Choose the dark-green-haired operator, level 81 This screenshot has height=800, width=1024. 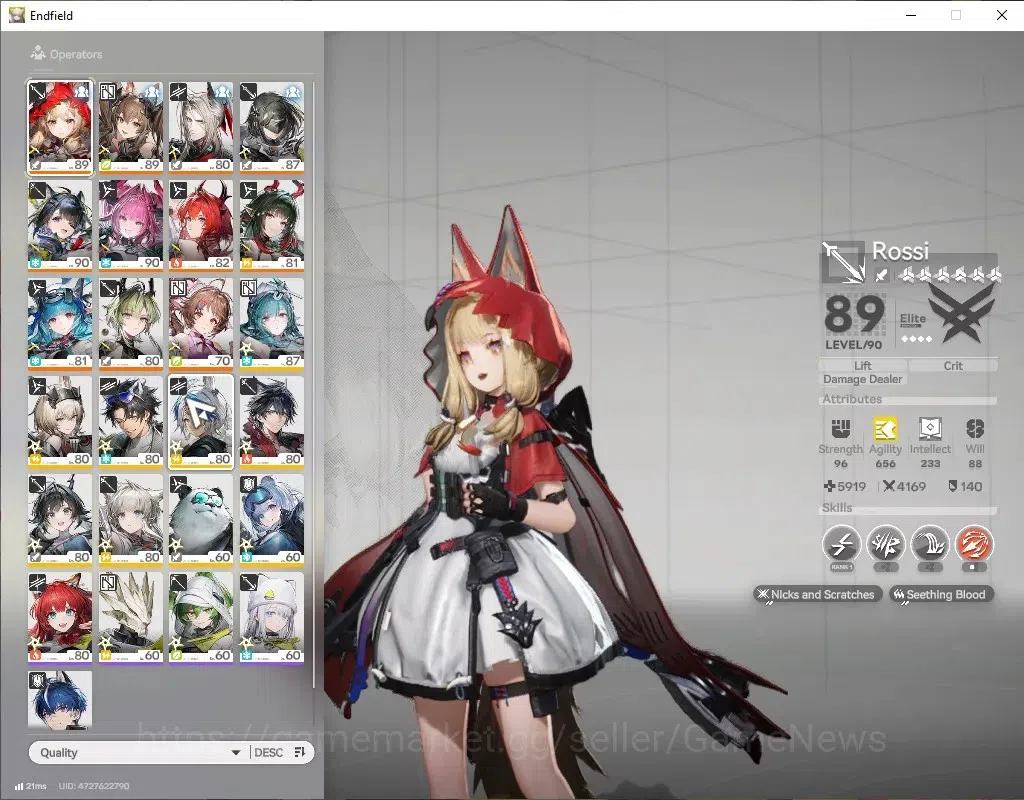tap(272, 226)
